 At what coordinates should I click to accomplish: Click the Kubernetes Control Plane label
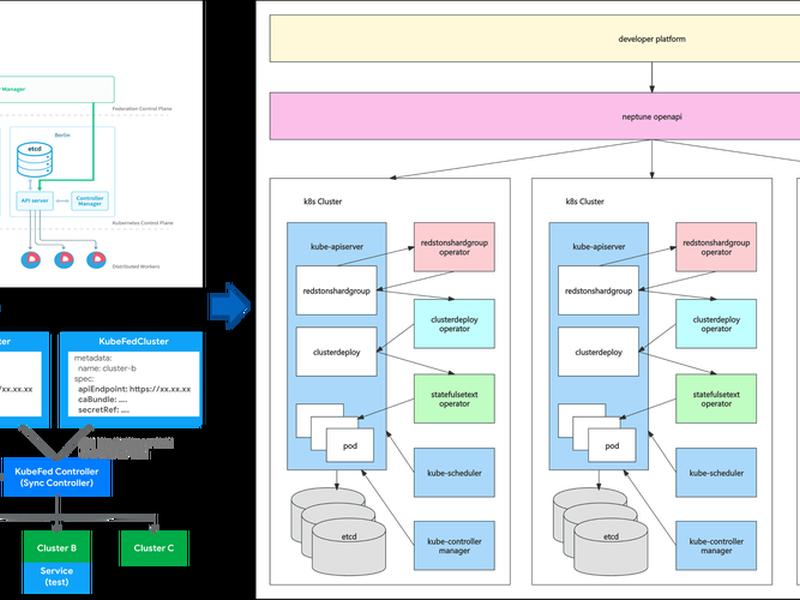click(142, 223)
